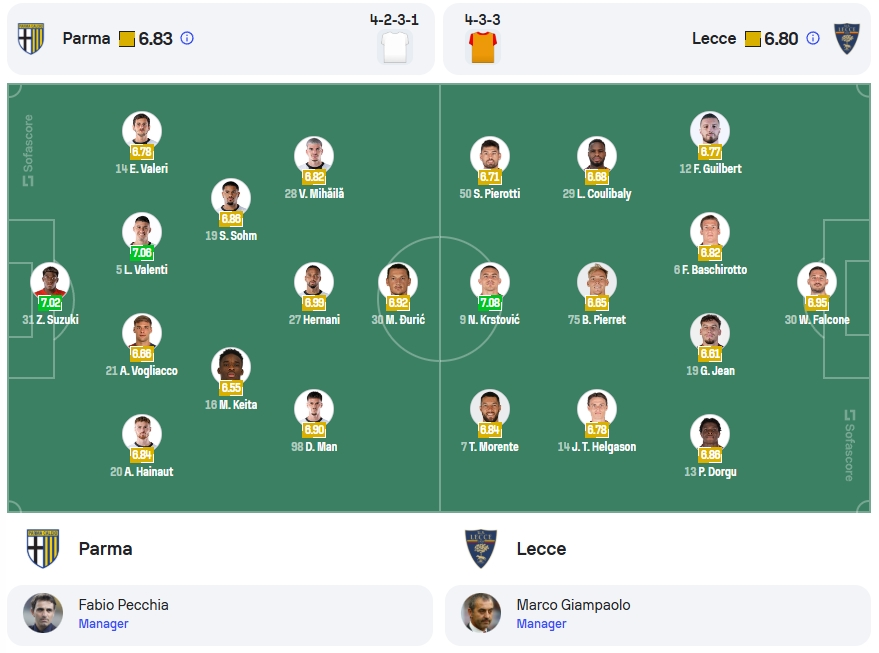Click the Lecce crest above manager section
Viewport: 879px width, 653px height.
pos(481,549)
